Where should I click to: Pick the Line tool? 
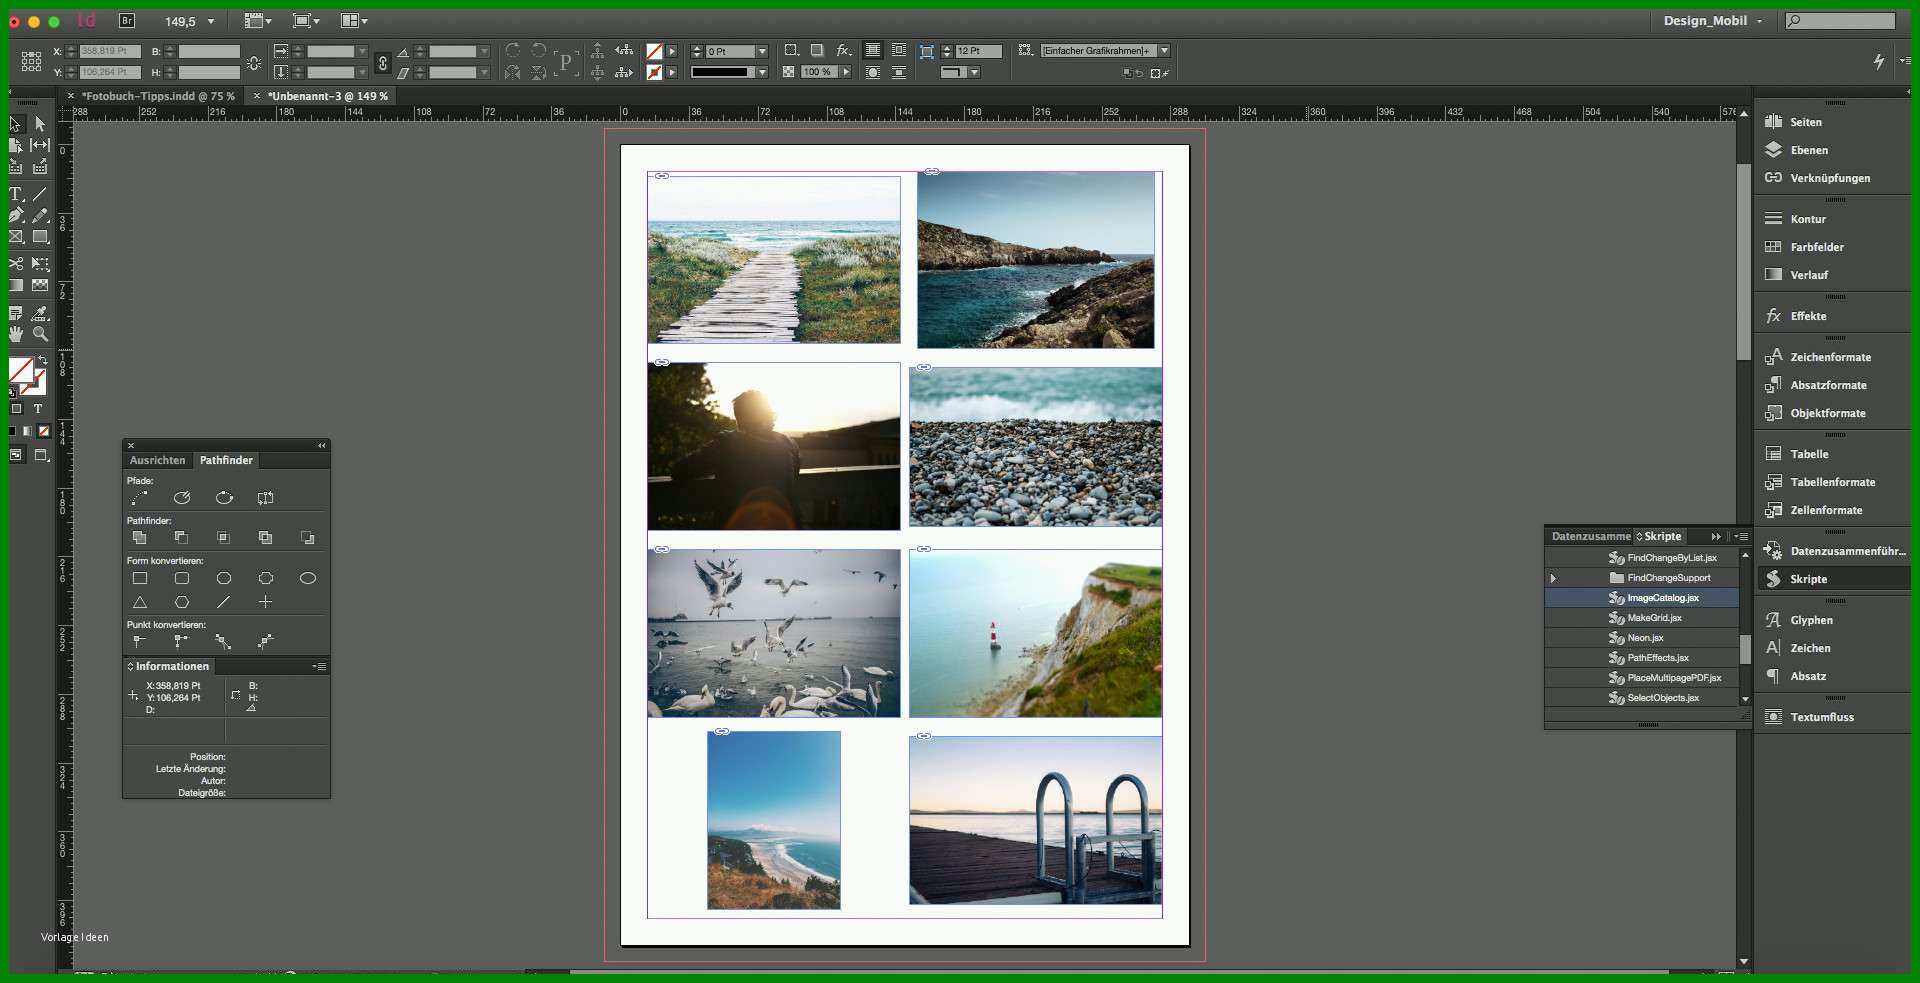[40, 194]
